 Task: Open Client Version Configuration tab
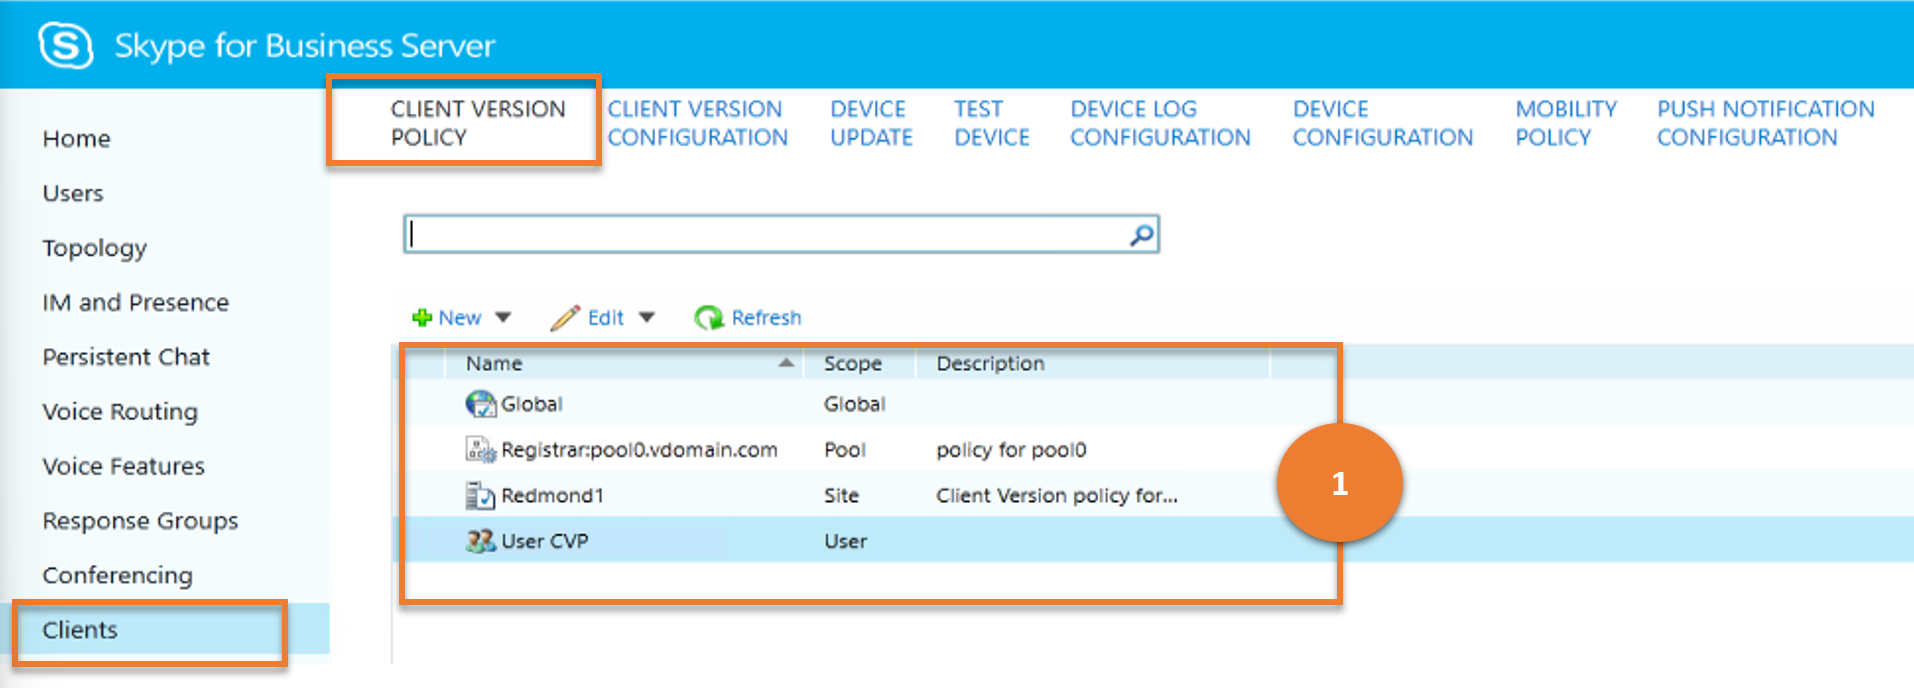pos(698,123)
